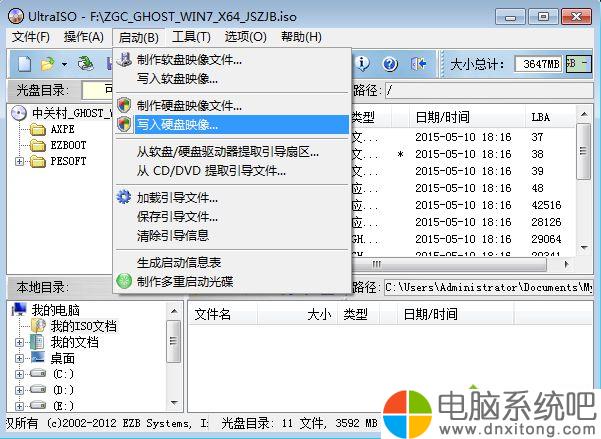Open the 工具(T) menu

point(191,37)
